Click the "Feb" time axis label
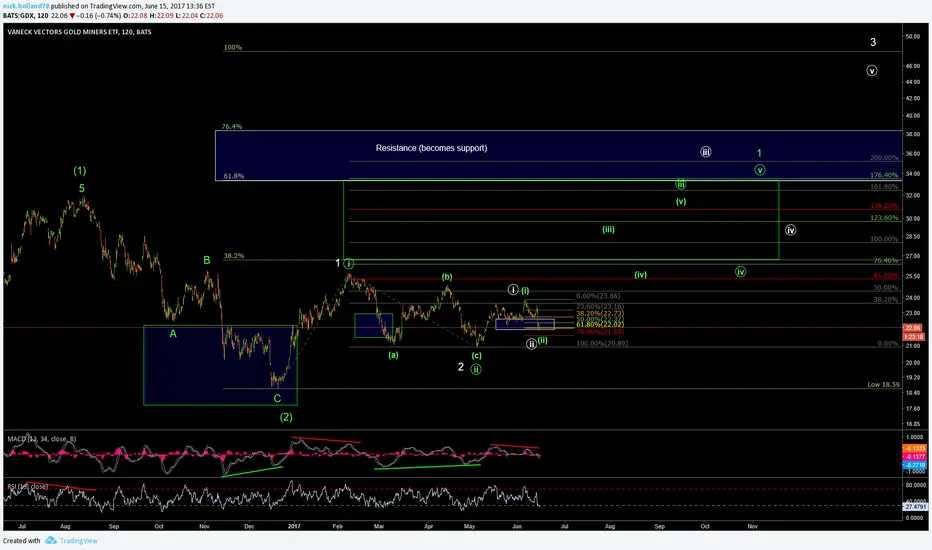The width and height of the screenshot is (932, 550). (338, 526)
